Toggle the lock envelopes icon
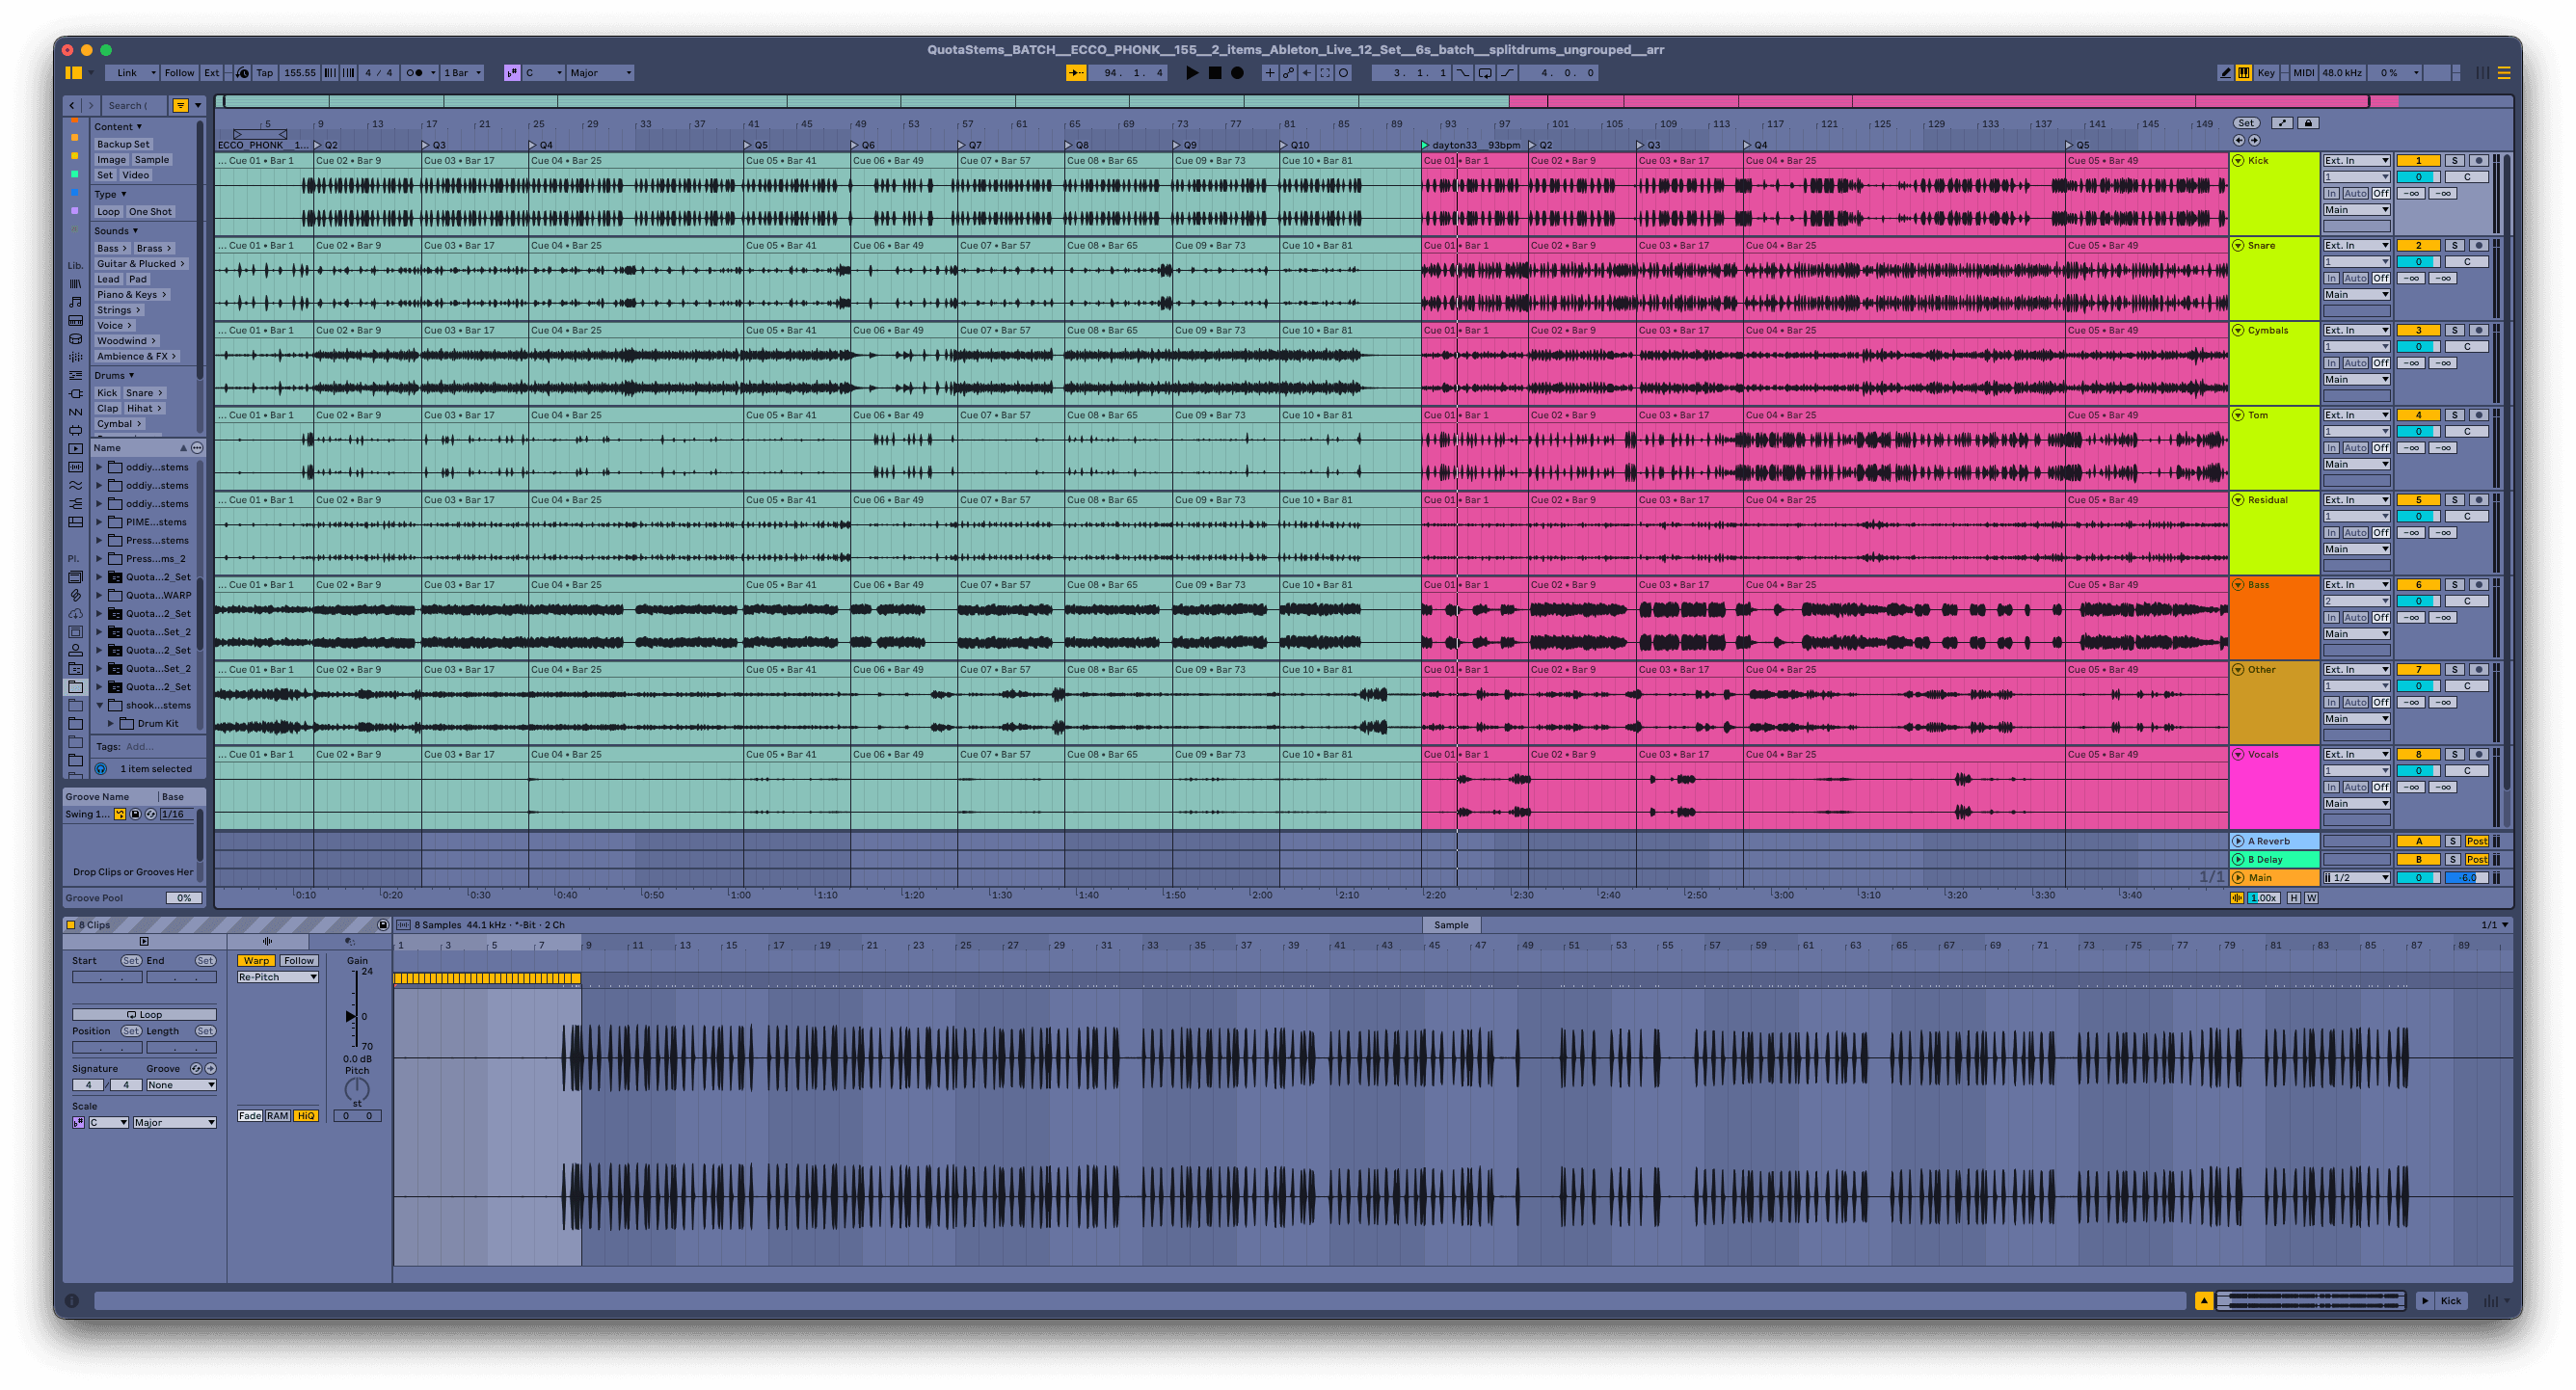Viewport: 2576px width, 1390px height. 2308,123
